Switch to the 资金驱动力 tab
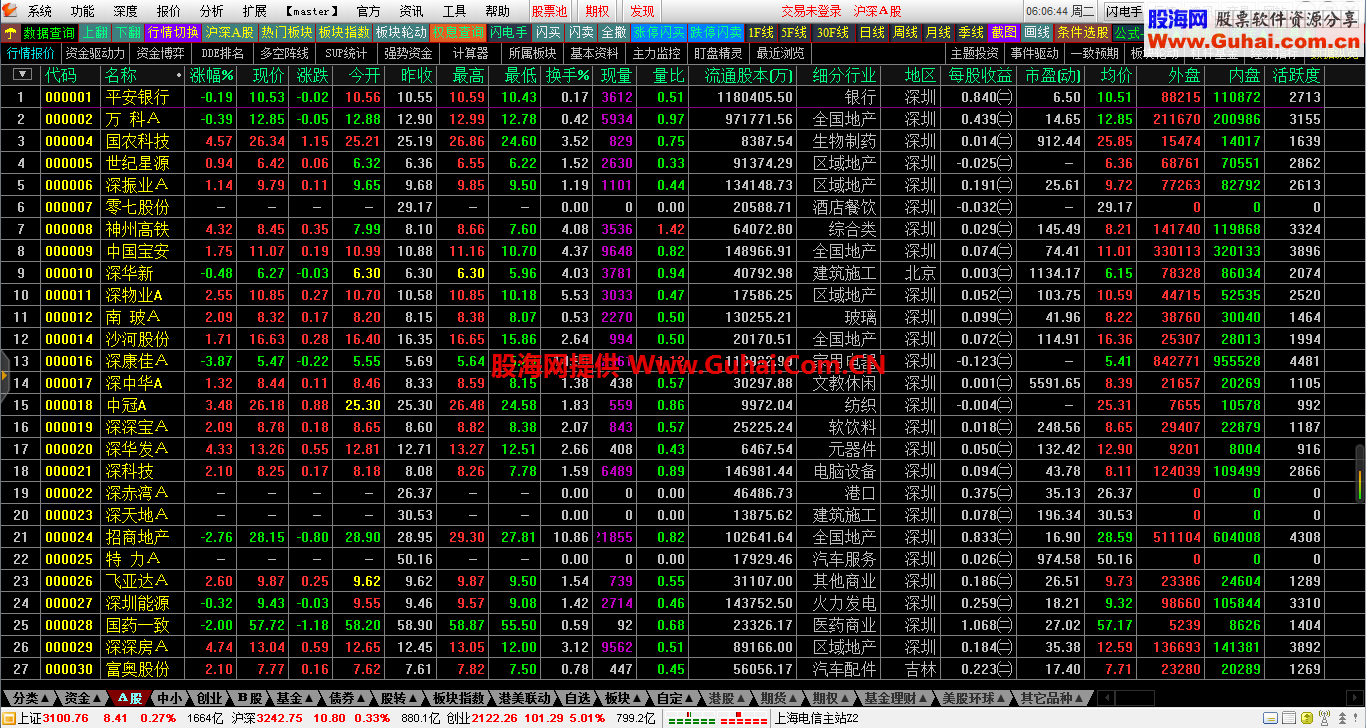The width and height of the screenshot is (1366, 728). [96, 53]
